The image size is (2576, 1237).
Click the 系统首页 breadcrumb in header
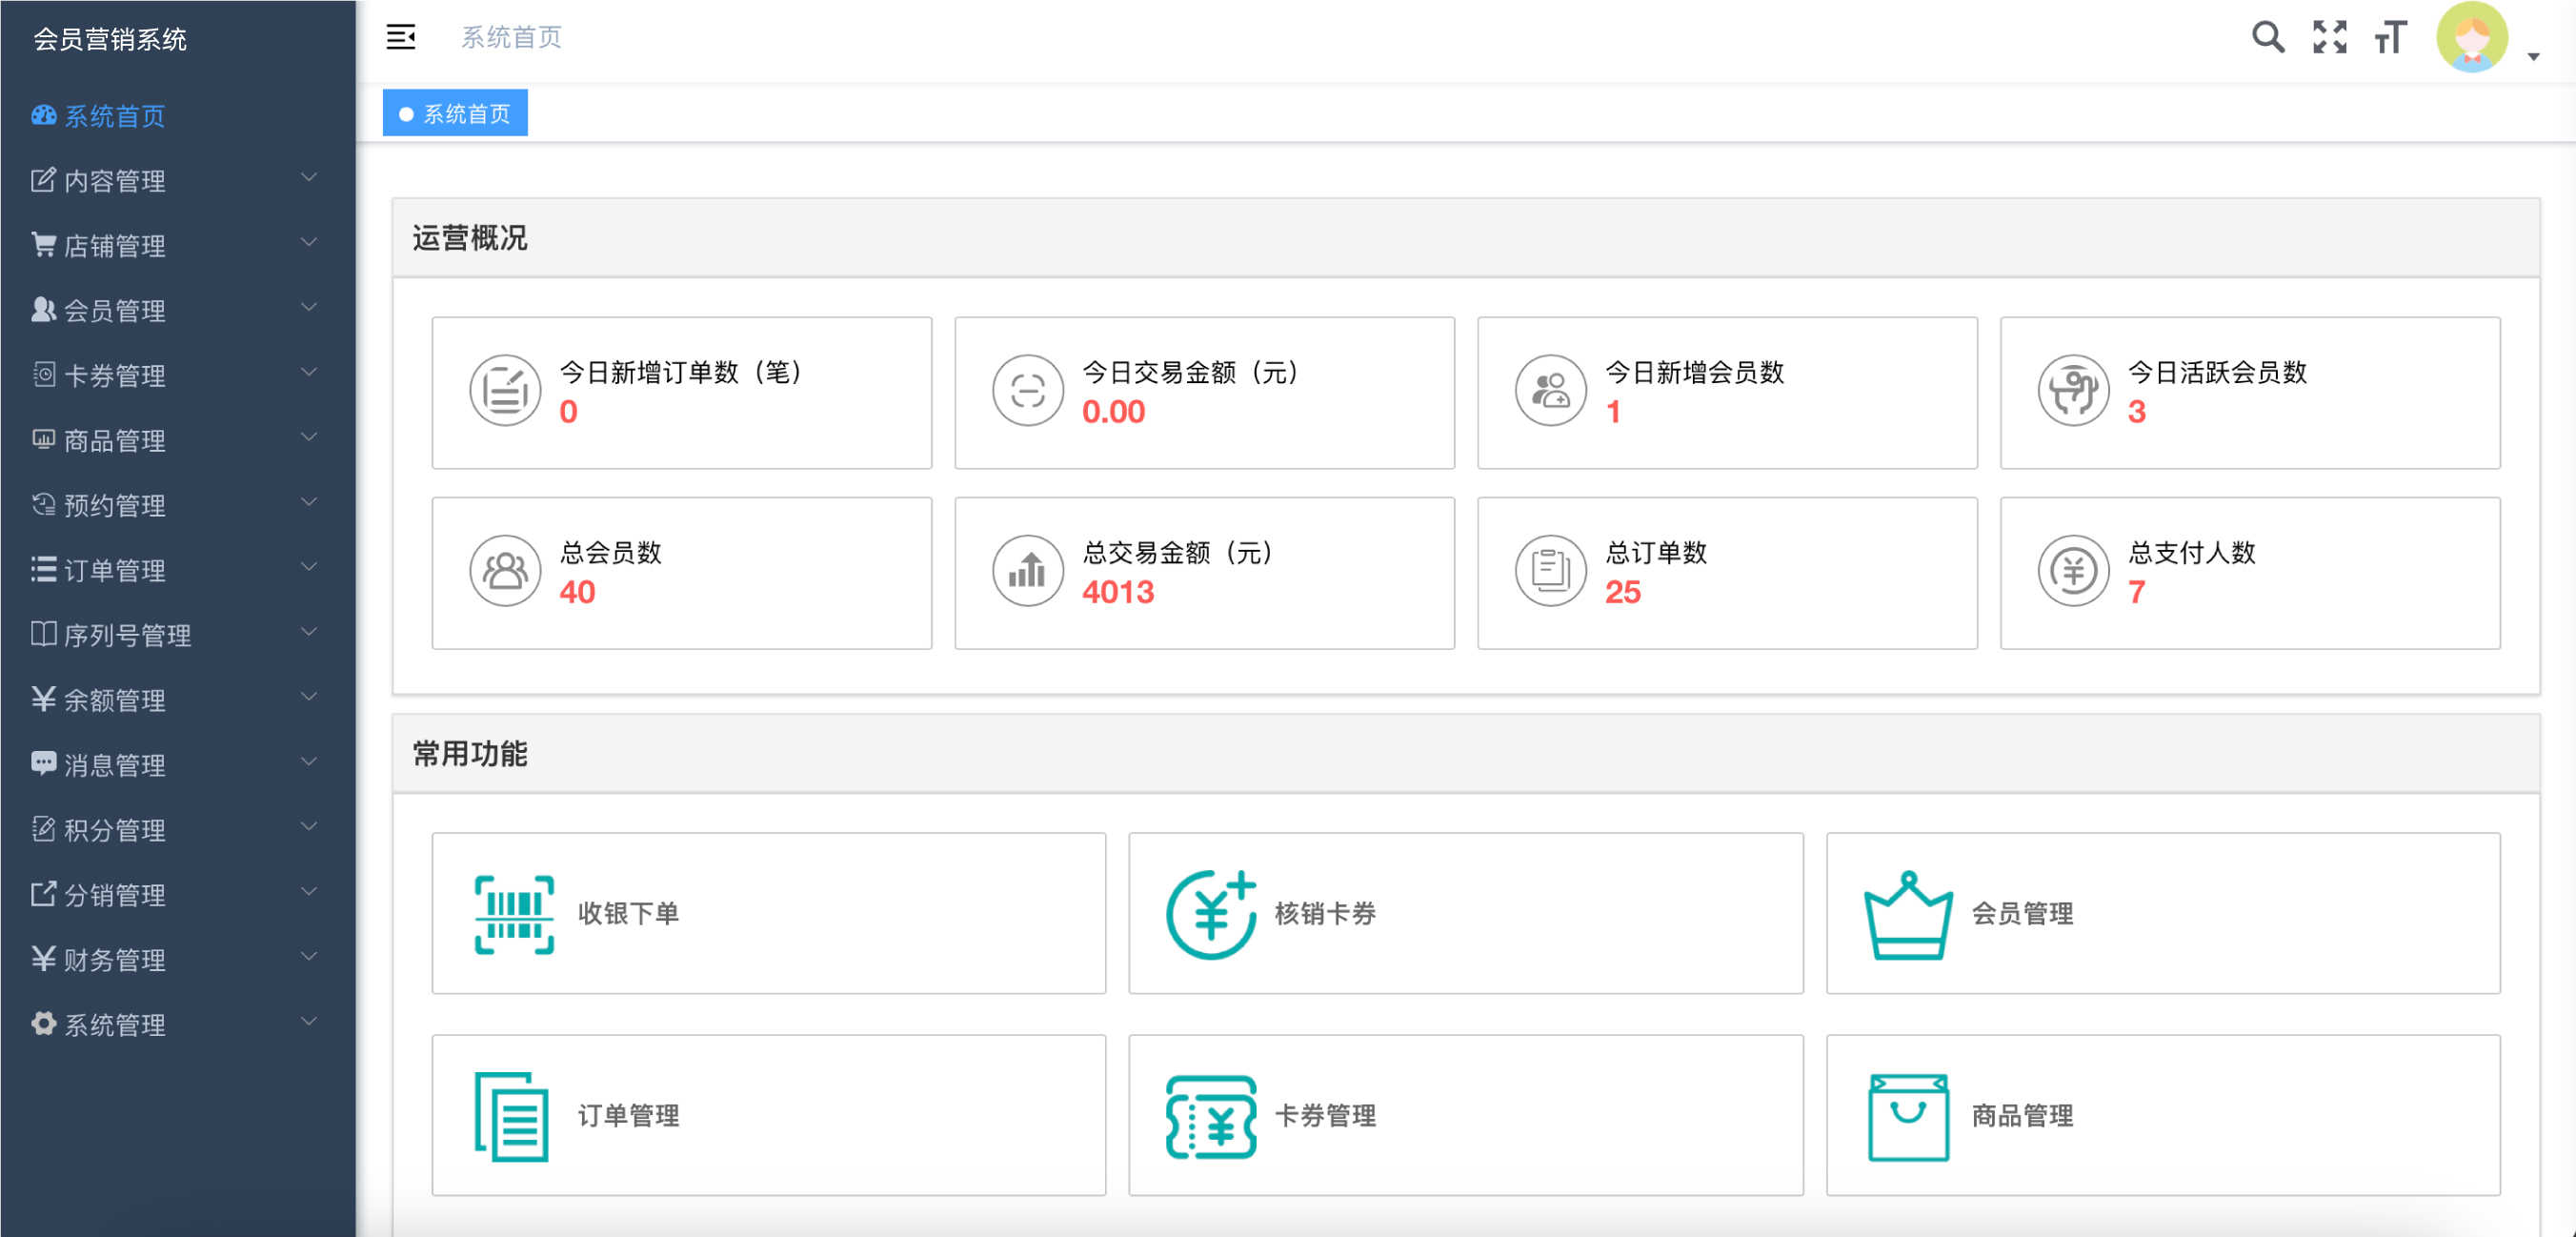511,37
